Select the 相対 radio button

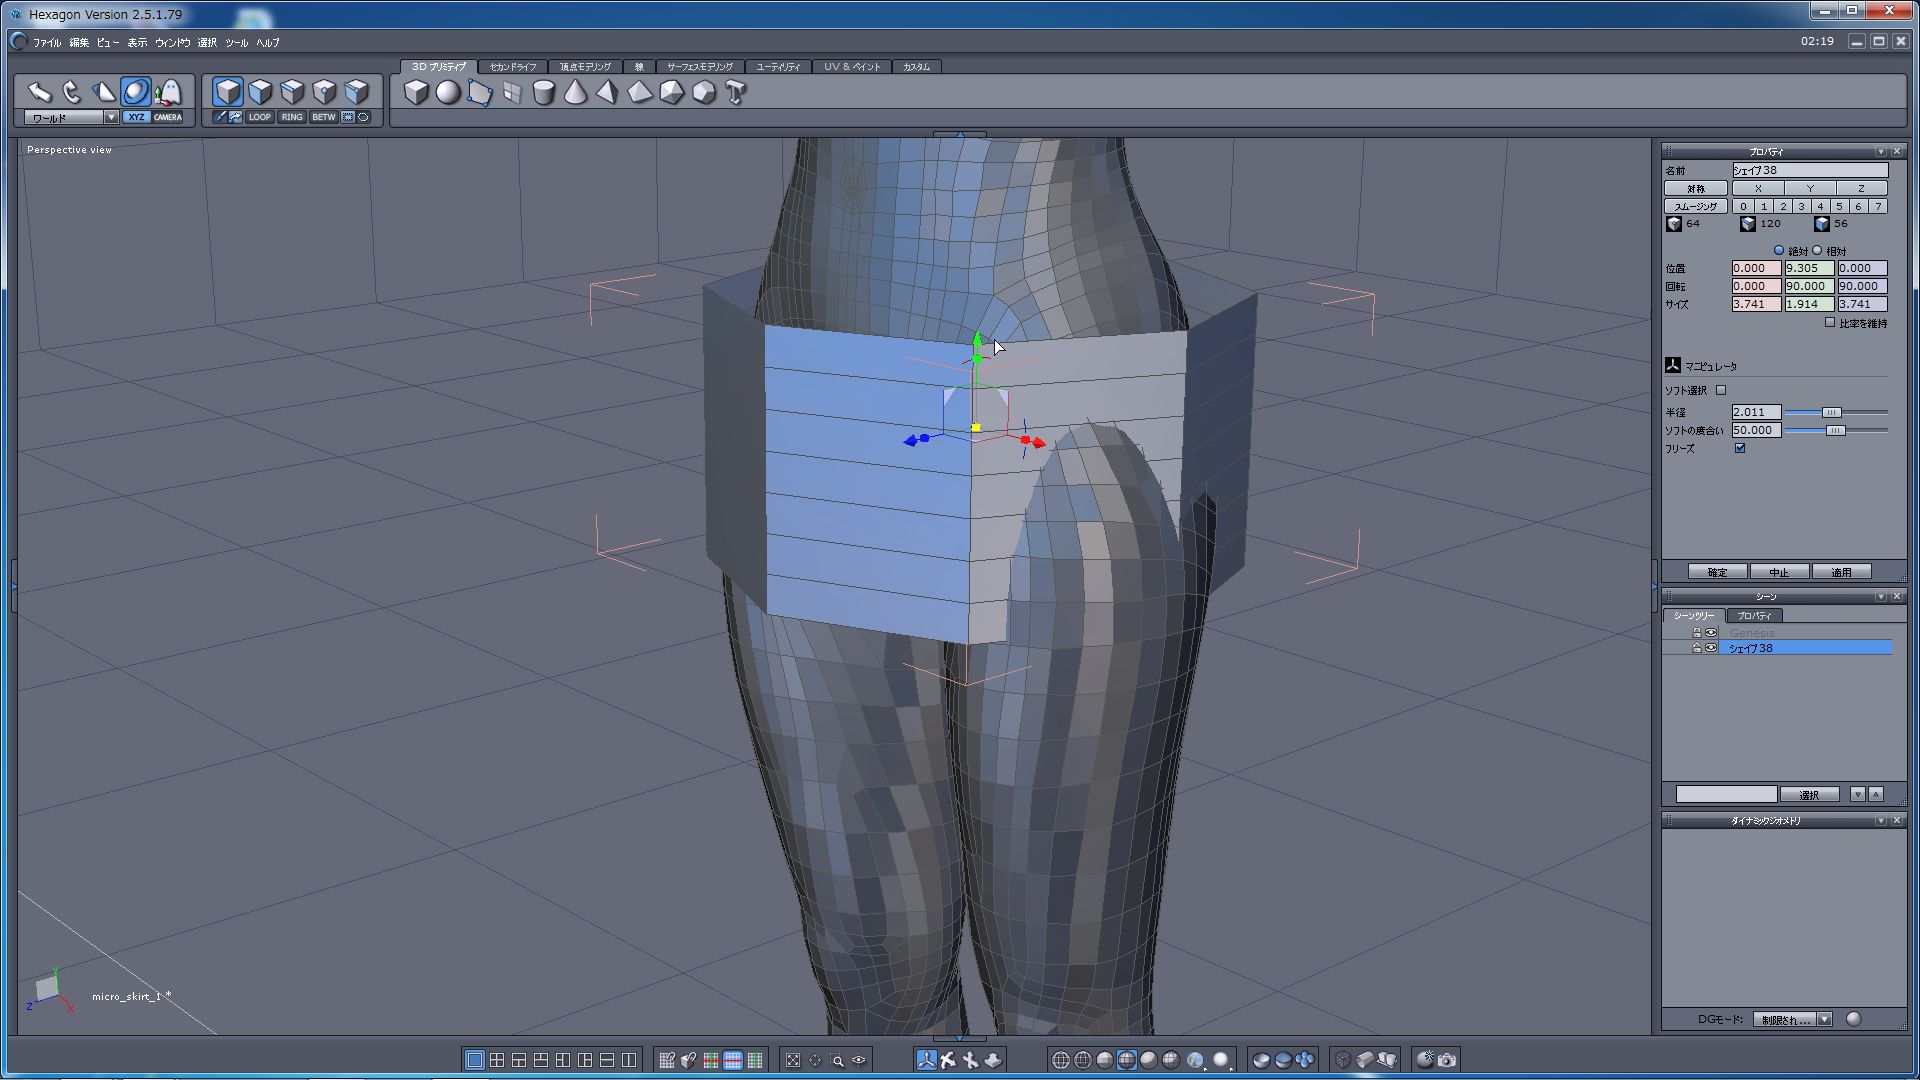[x=1818, y=250]
